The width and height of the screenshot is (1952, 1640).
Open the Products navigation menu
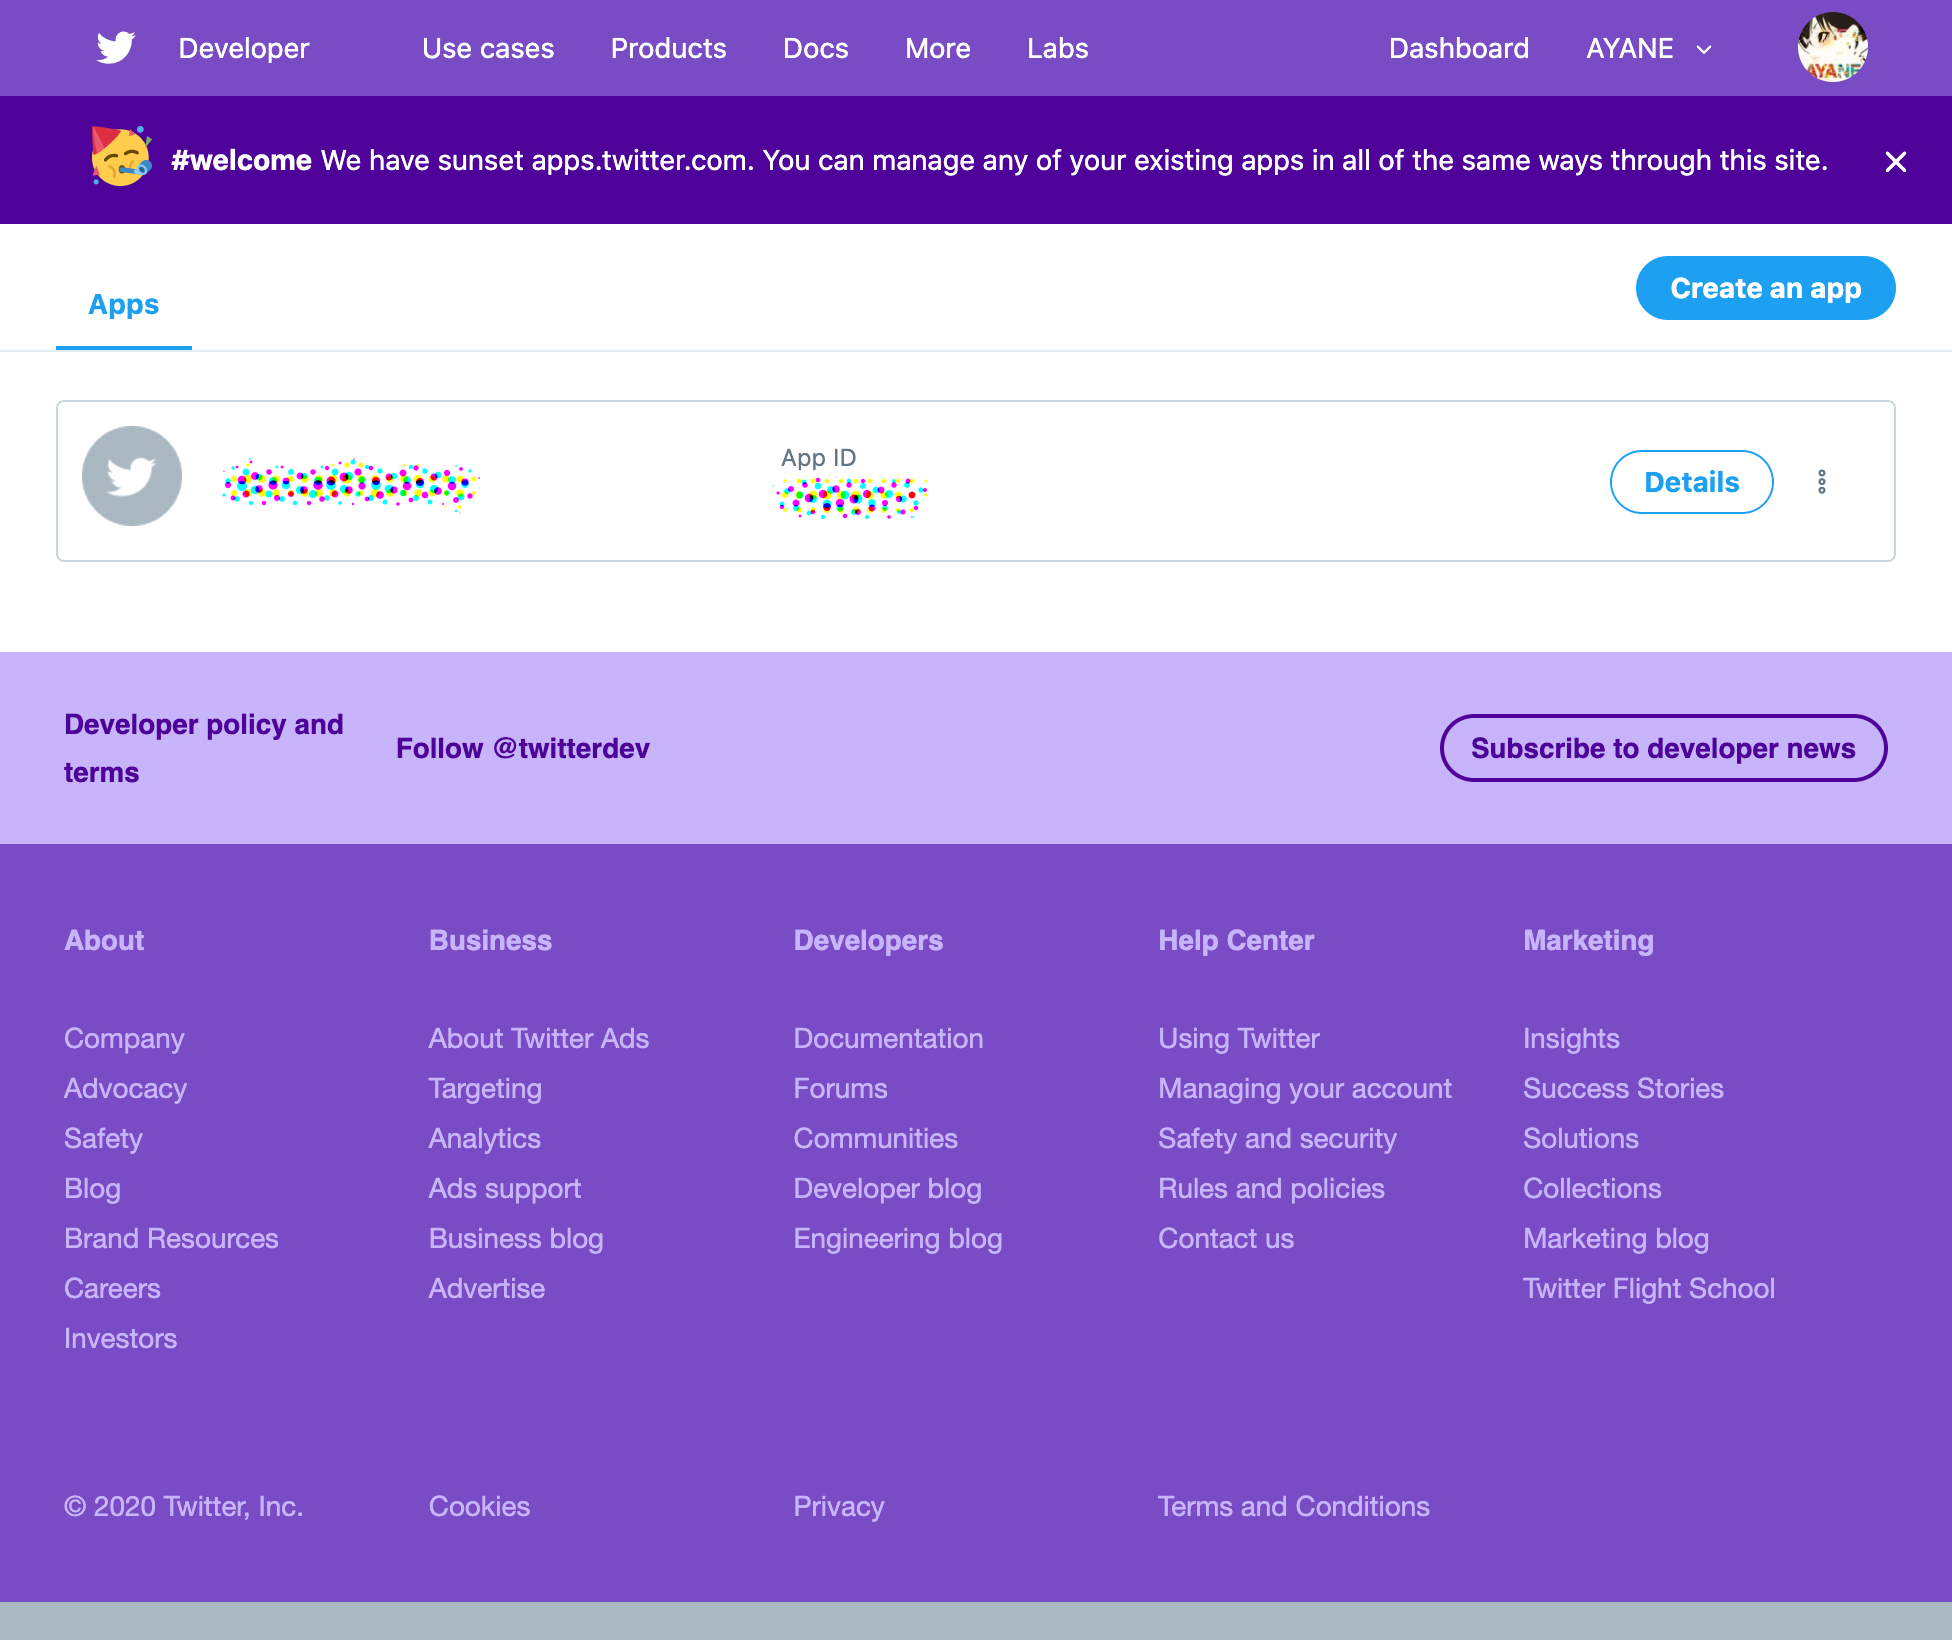tap(668, 48)
